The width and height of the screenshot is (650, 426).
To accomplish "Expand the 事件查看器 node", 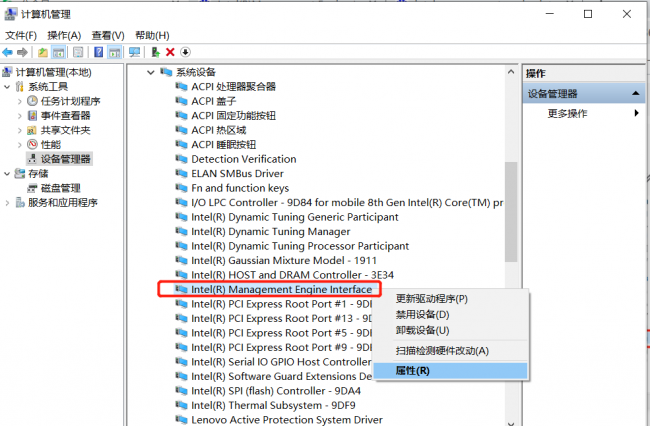I will (19, 116).
